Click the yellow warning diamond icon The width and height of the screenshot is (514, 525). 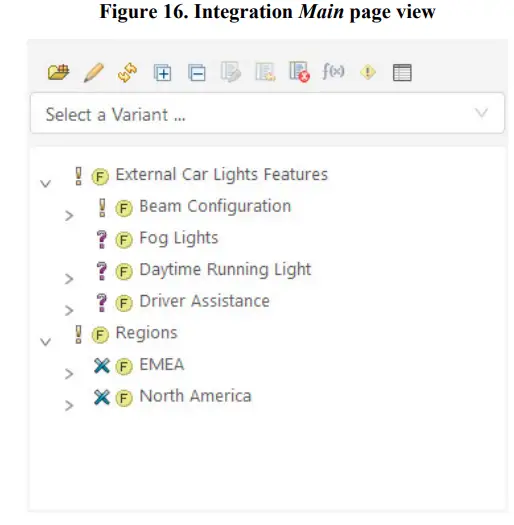[x=368, y=72]
